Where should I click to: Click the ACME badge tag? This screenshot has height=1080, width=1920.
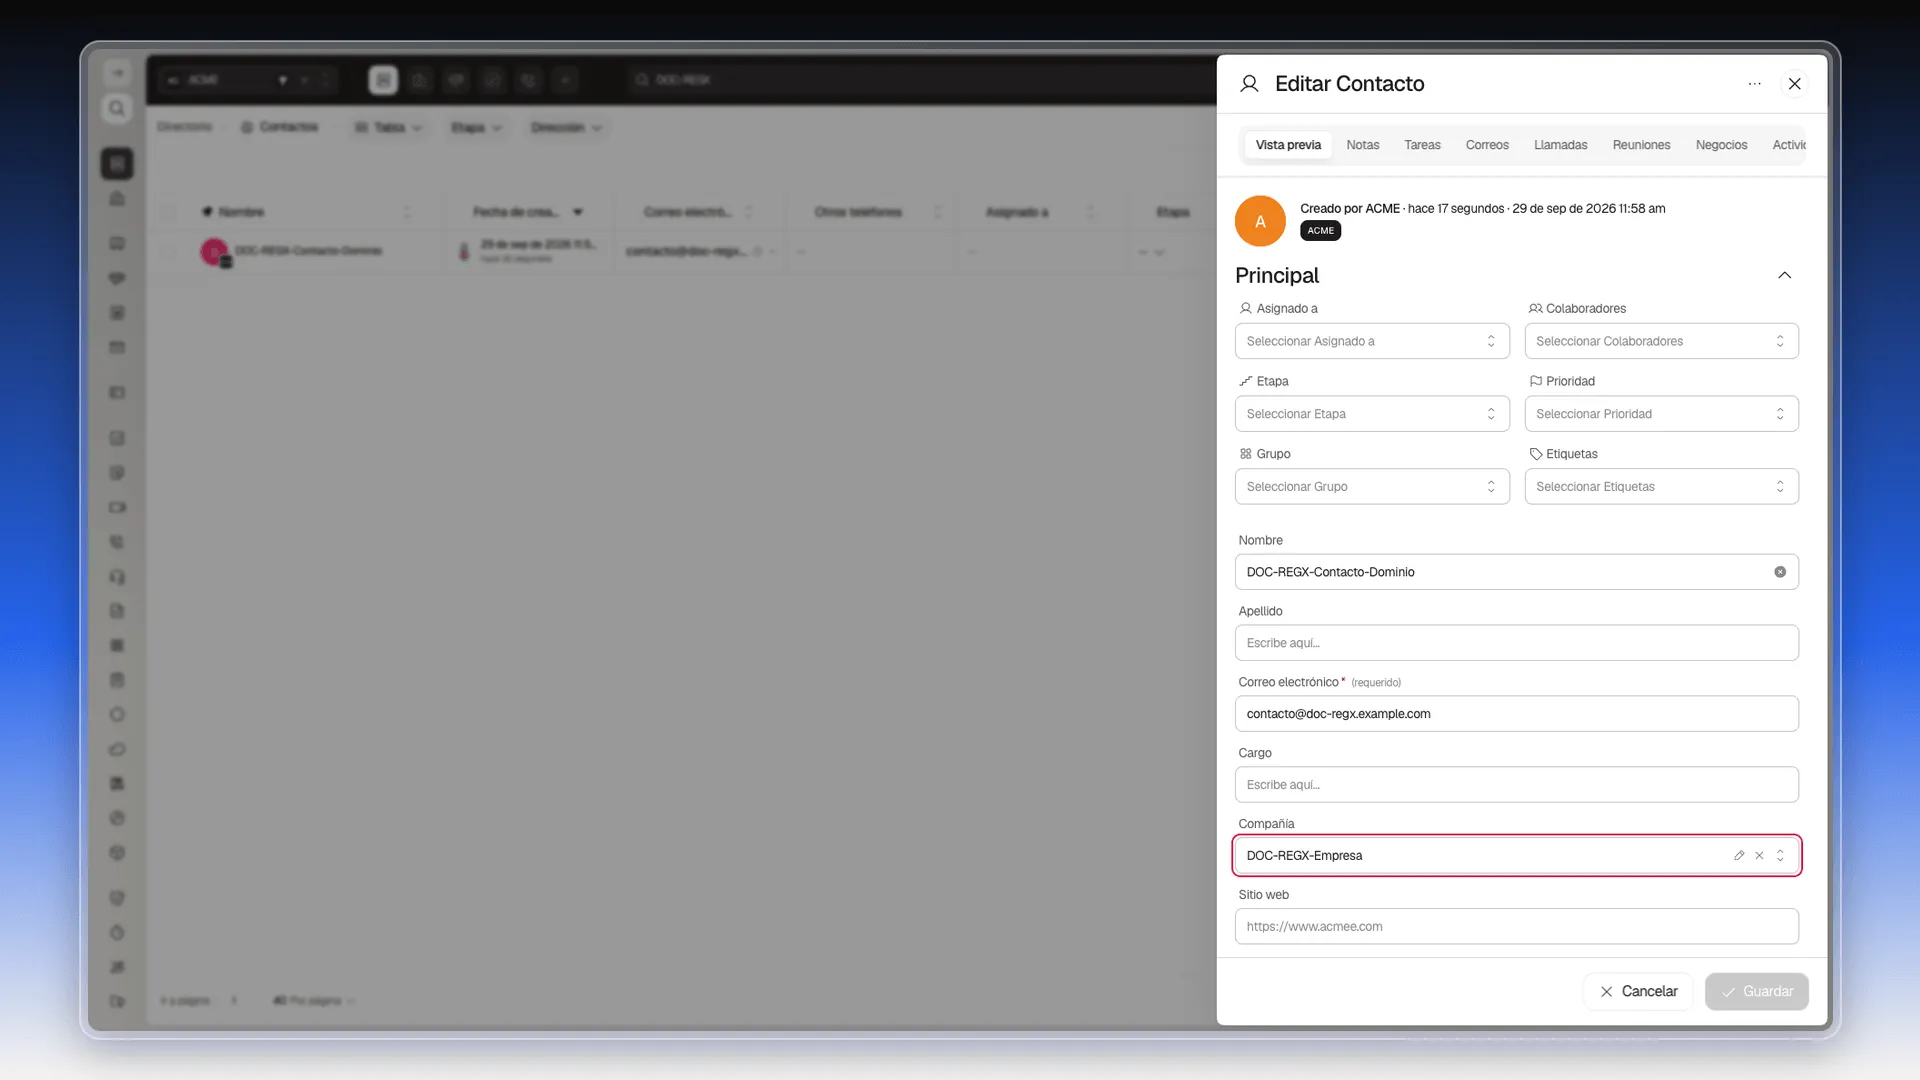pyautogui.click(x=1320, y=231)
